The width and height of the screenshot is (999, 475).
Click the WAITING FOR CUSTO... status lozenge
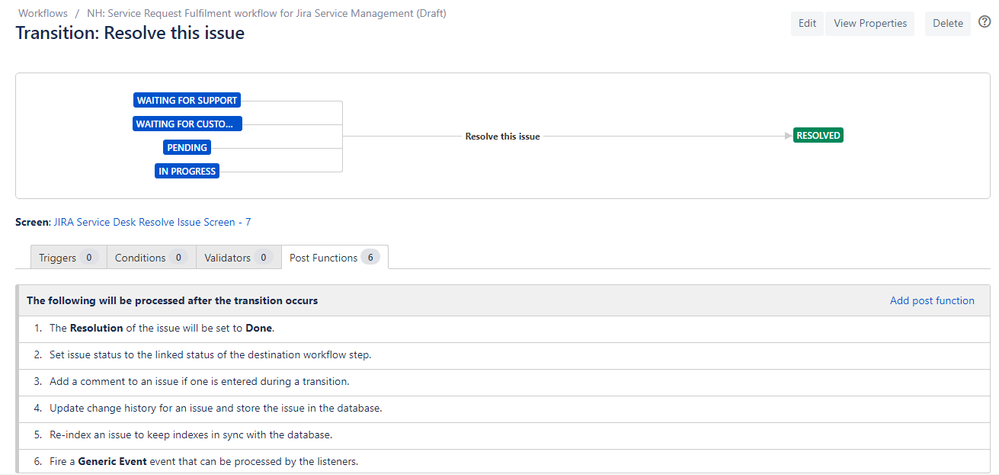pyautogui.click(x=187, y=124)
